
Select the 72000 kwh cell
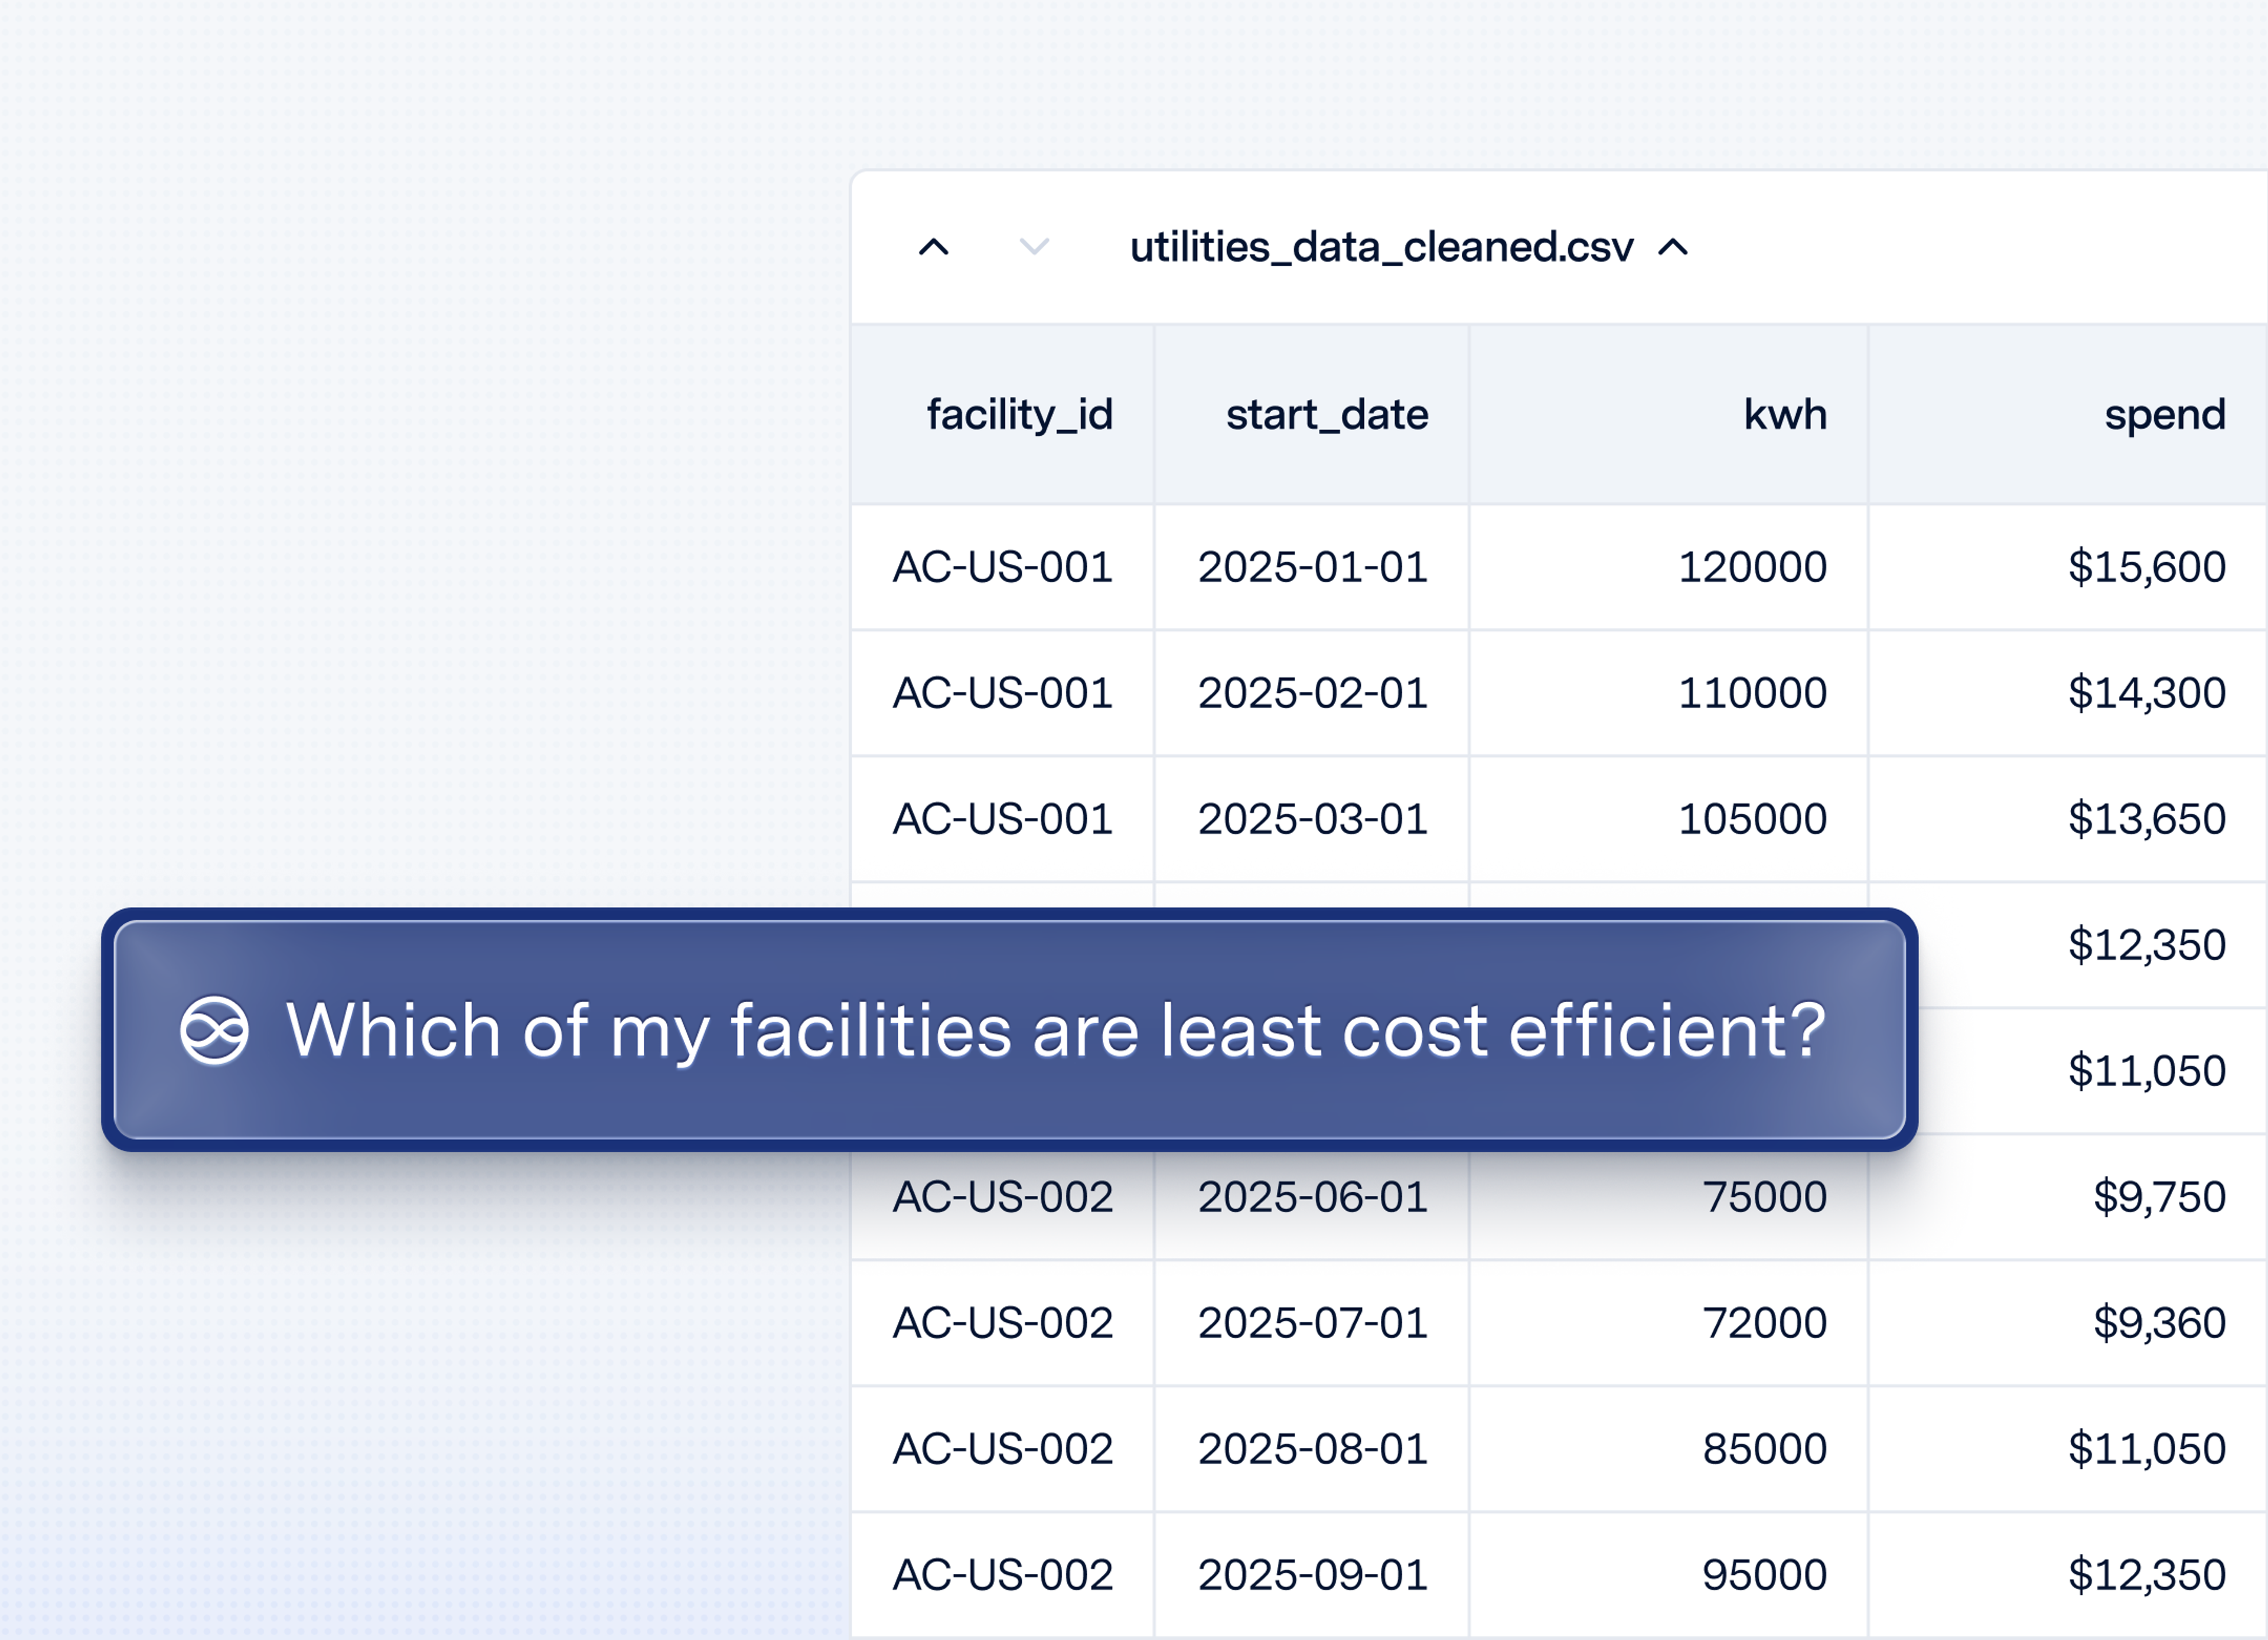click(1669, 1323)
